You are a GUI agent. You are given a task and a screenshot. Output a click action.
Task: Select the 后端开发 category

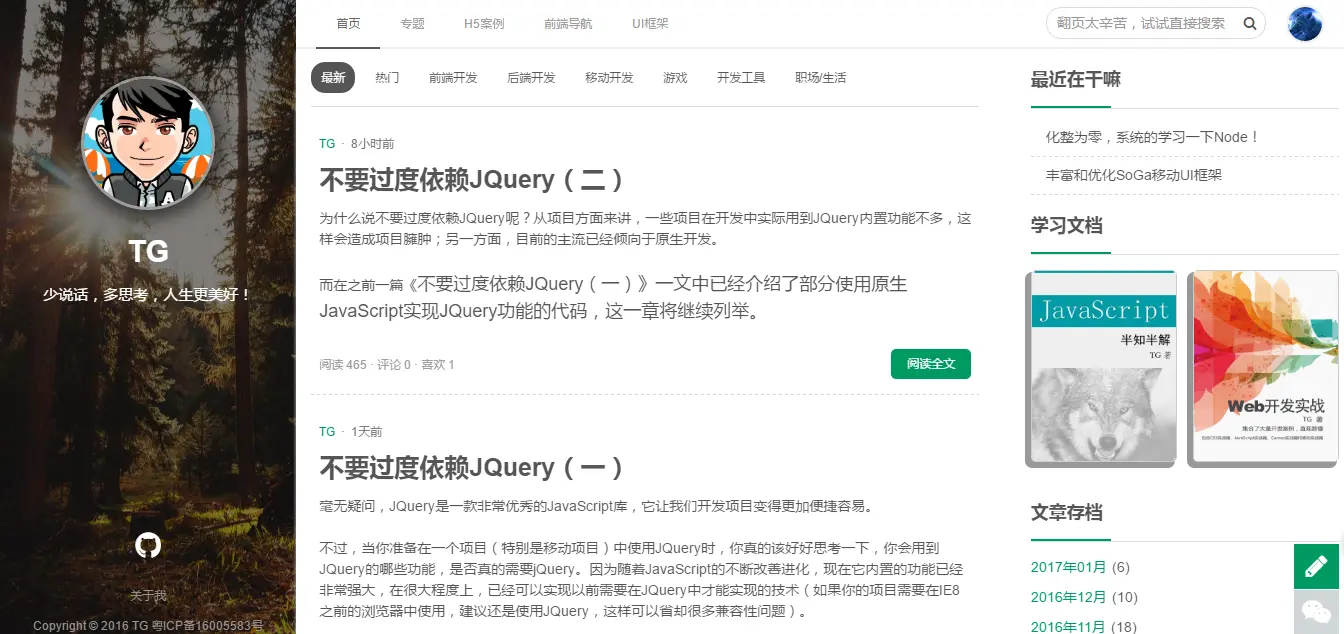(x=531, y=77)
